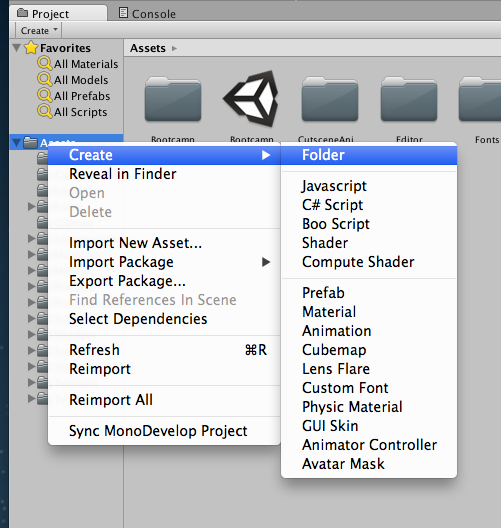This screenshot has height=528, width=501.
Task: Create a new Javascript file
Action: [369, 186]
